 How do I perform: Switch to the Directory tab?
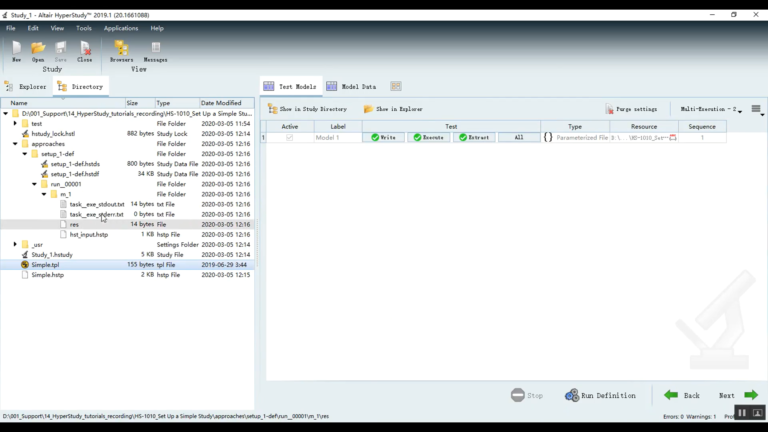[81, 87]
